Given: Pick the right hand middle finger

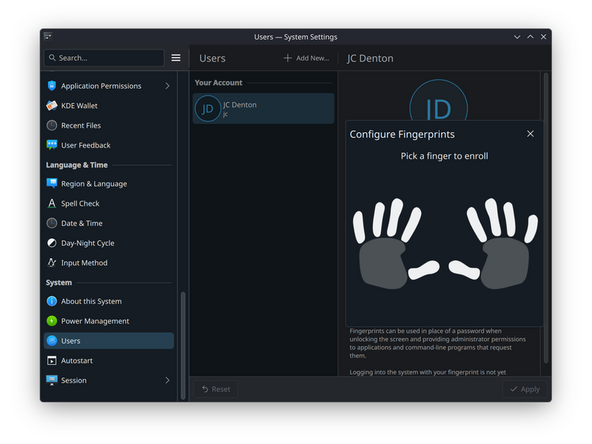Looking at the screenshot, I should [x=493, y=217].
